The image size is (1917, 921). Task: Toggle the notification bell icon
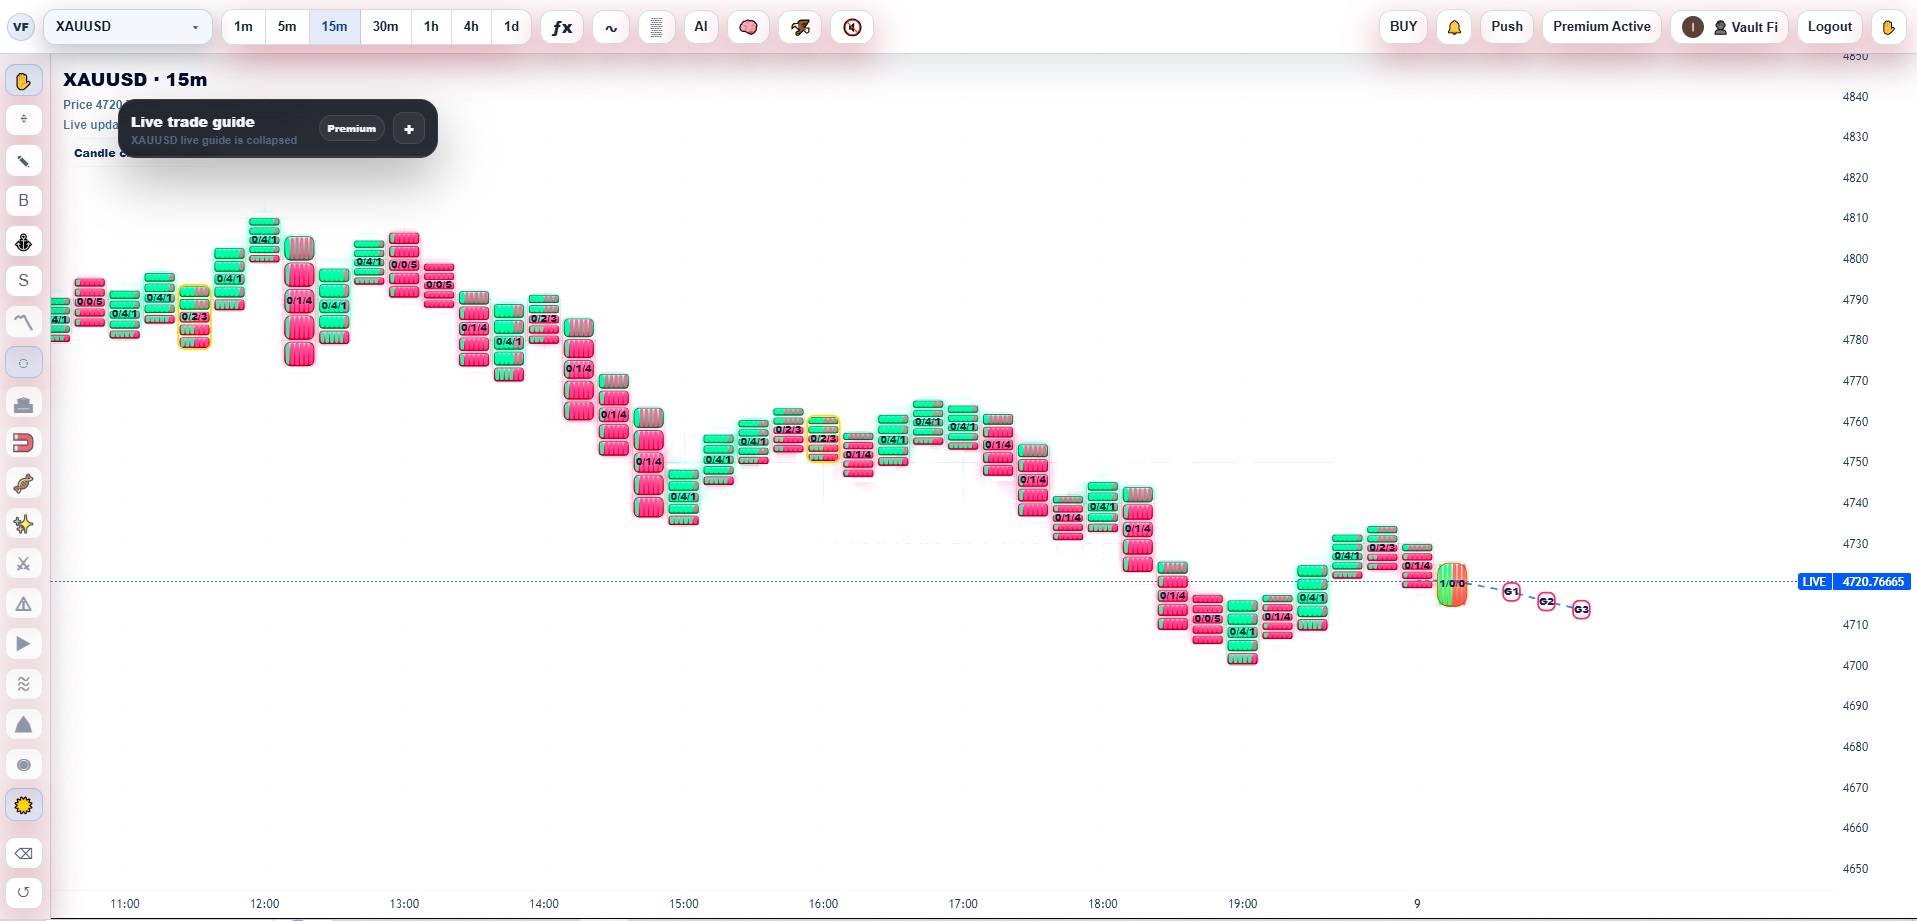(1454, 27)
